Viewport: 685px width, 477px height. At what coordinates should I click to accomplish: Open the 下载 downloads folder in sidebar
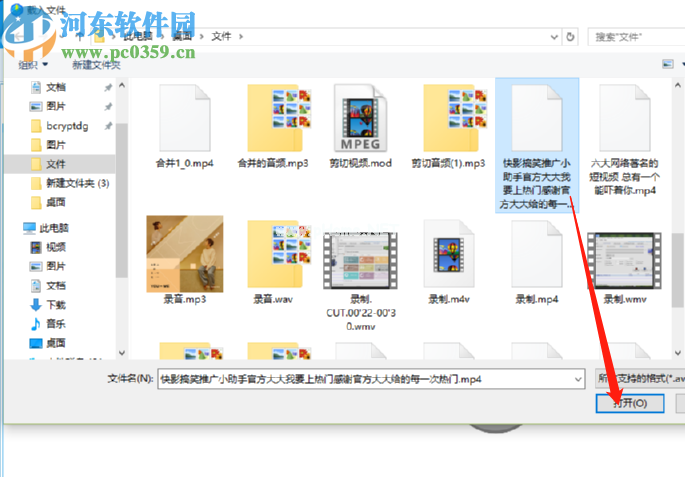(x=55, y=304)
